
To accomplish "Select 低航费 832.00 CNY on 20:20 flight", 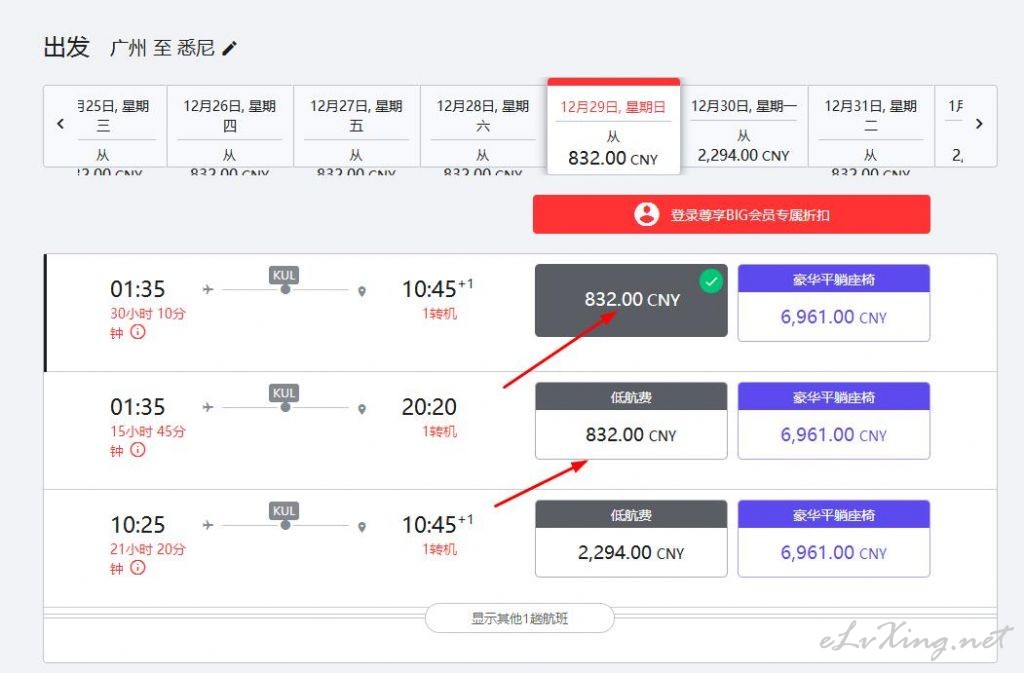I will point(631,421).
